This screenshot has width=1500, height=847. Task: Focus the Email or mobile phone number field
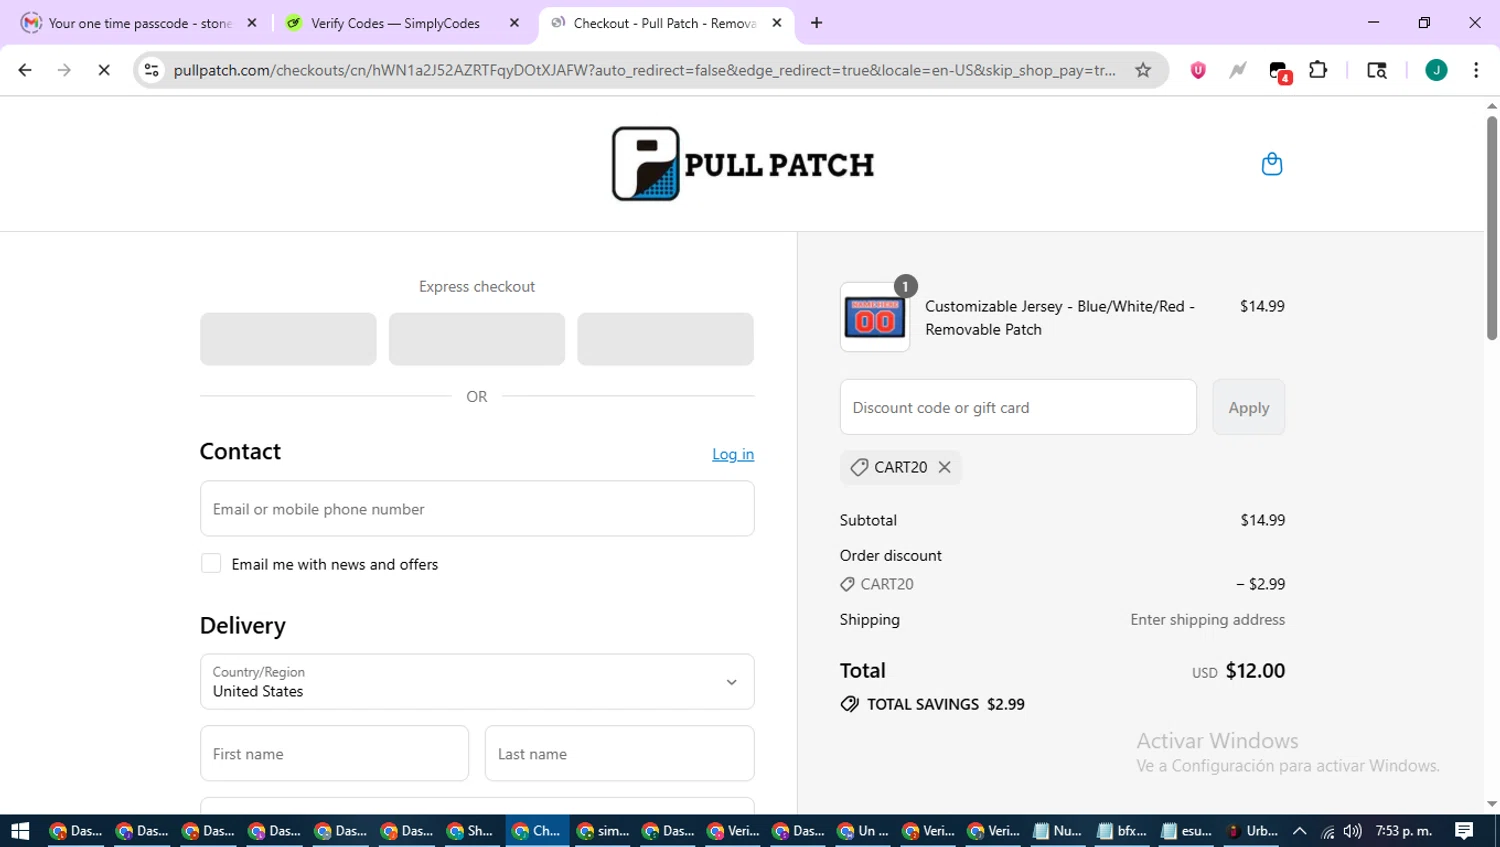(477, 508)
